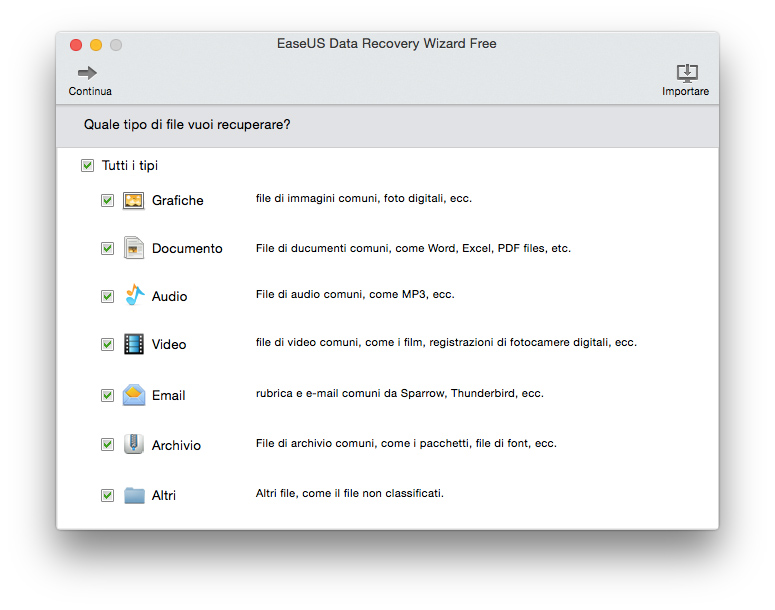Click the Audio music note icon
Viewport: 775px width, 610px height.
pos(134,295)
